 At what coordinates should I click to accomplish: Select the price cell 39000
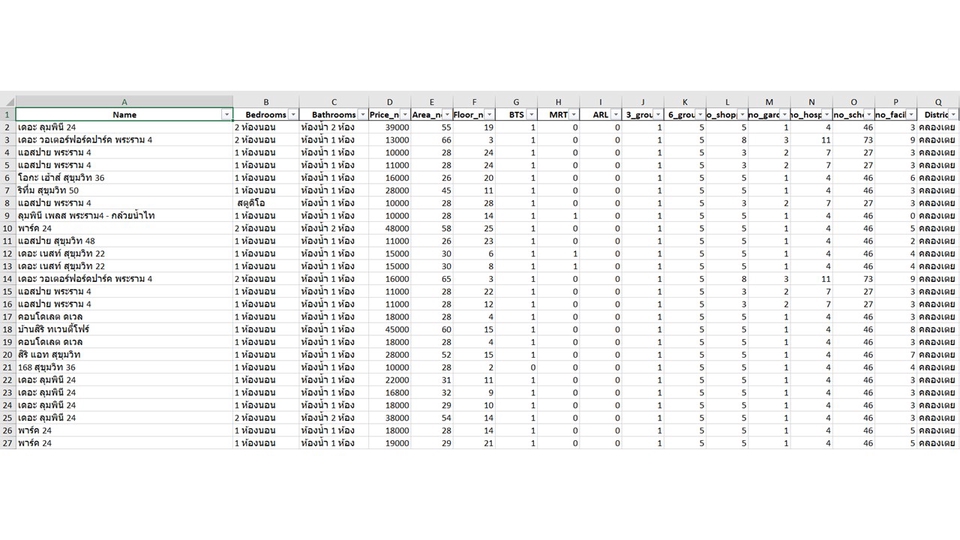click(389, 127)
